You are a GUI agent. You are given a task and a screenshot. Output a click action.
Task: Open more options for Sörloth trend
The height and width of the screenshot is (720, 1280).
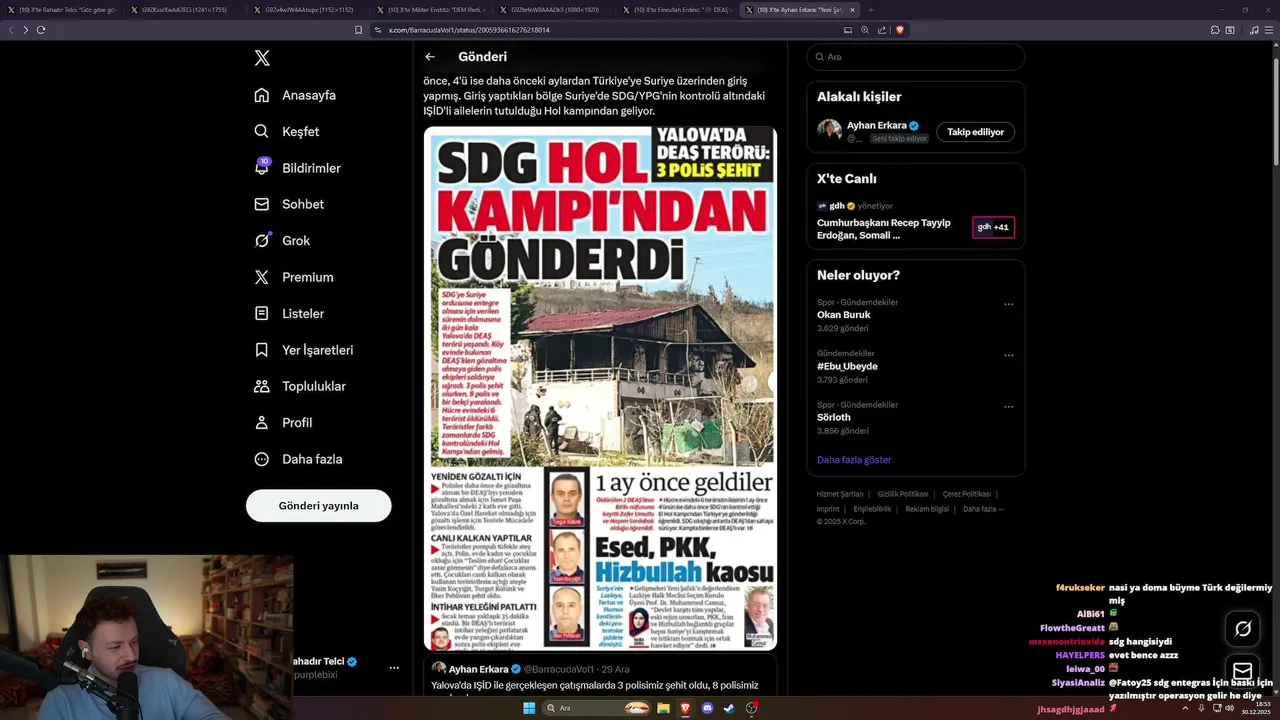tap(1008, 406)
